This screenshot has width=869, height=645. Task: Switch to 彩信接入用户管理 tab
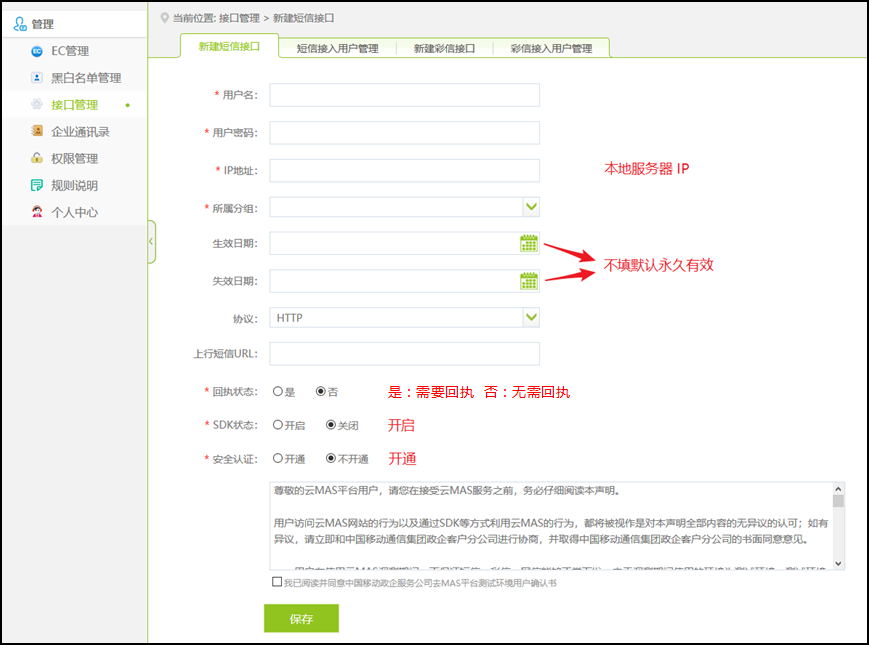point(551,48)
